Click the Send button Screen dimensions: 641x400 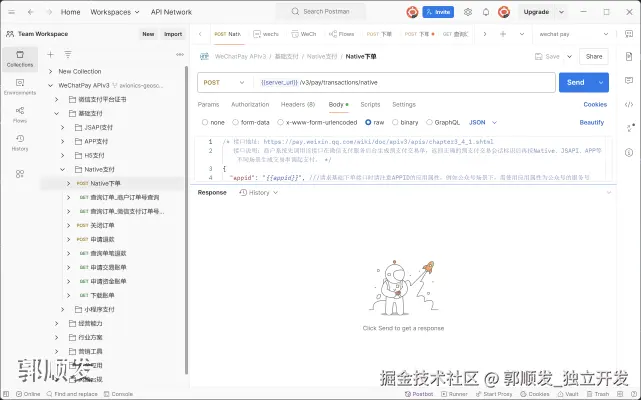[576, 83]
